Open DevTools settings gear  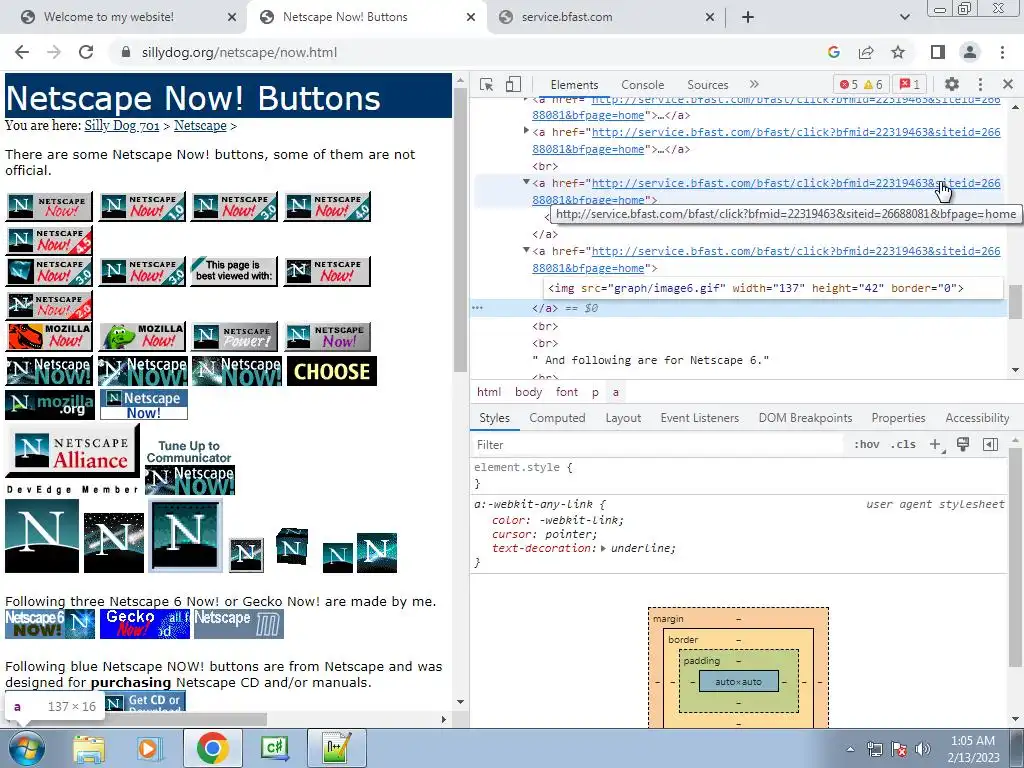952,84
